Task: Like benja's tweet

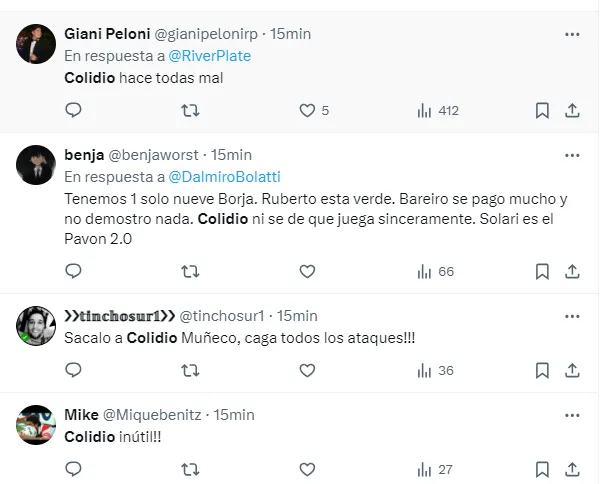Action: pos(308,271)
